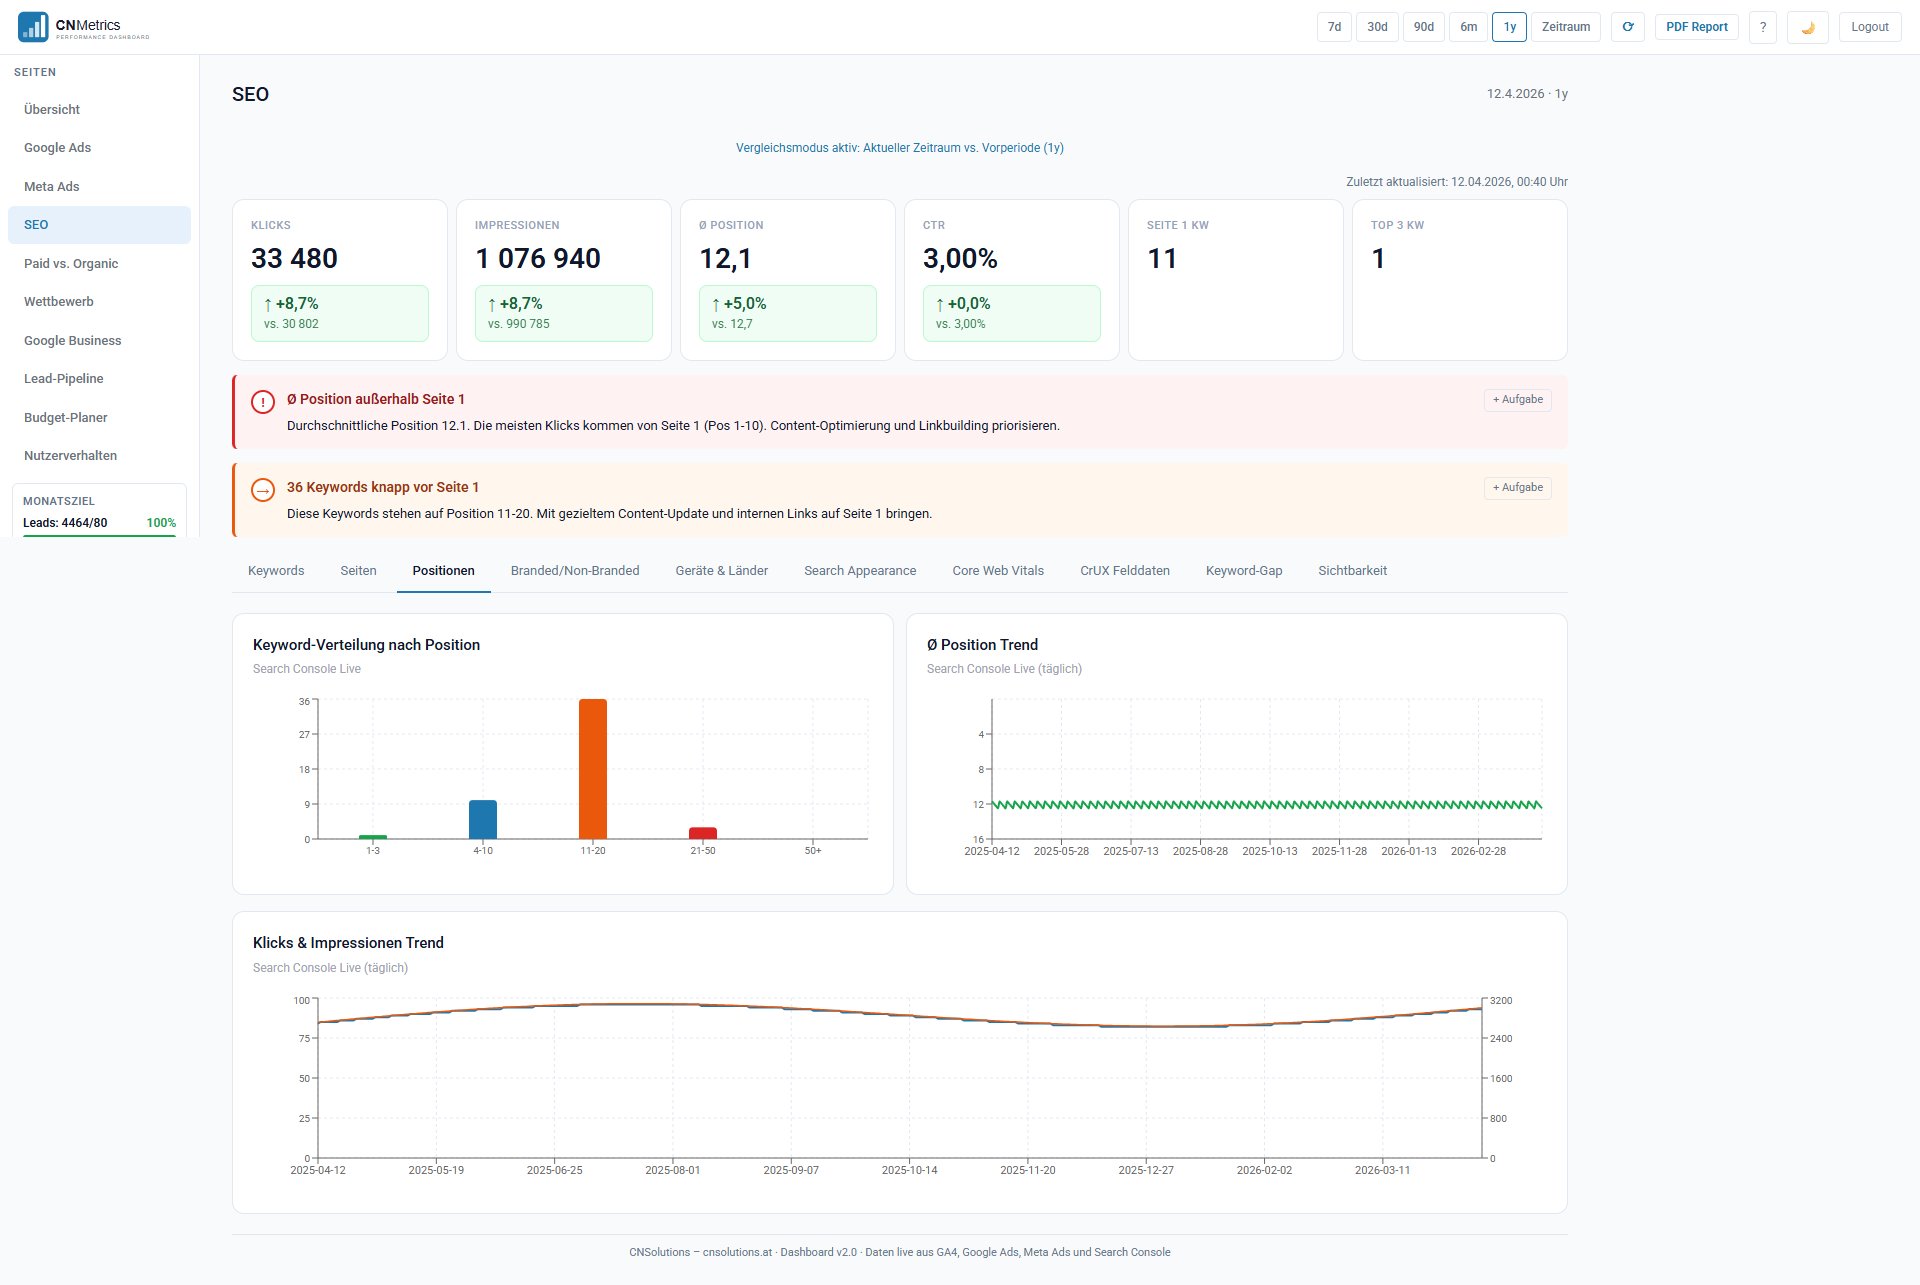This screenshot has width=1920, height=1285.
Task: Click the Monatsziel progress bar
Action: point(98,536)
